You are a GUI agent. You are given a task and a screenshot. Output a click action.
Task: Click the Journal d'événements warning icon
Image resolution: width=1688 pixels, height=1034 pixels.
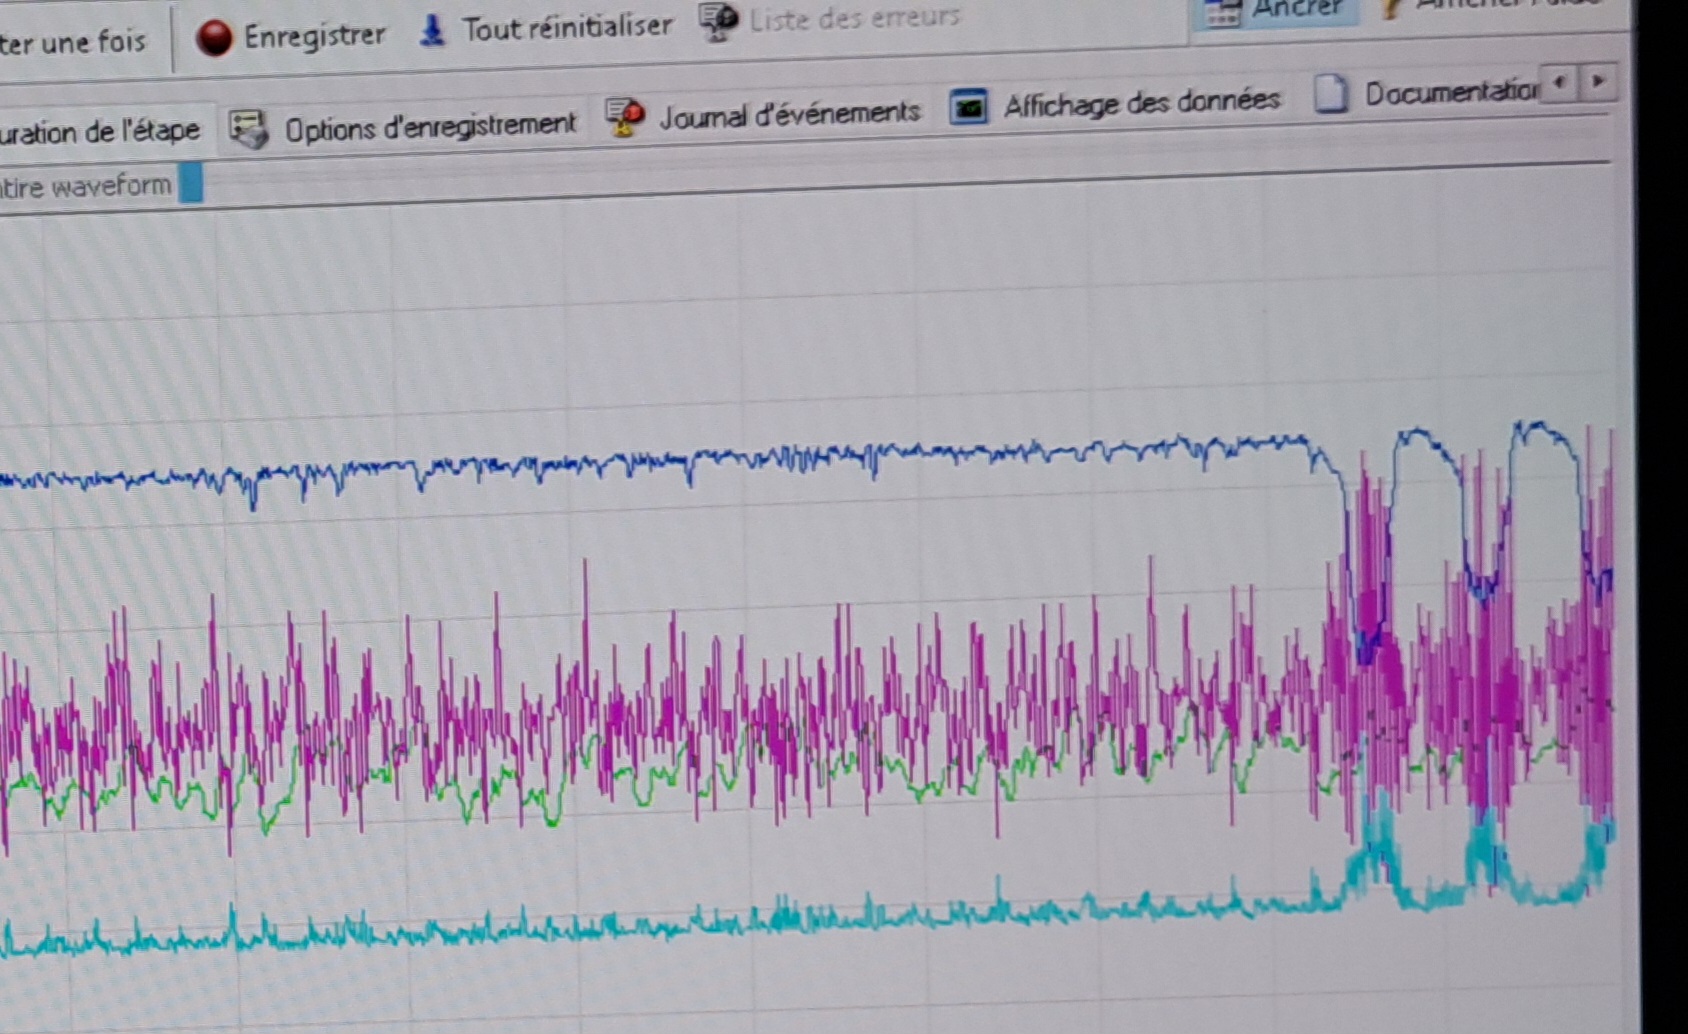coord(625,117)
